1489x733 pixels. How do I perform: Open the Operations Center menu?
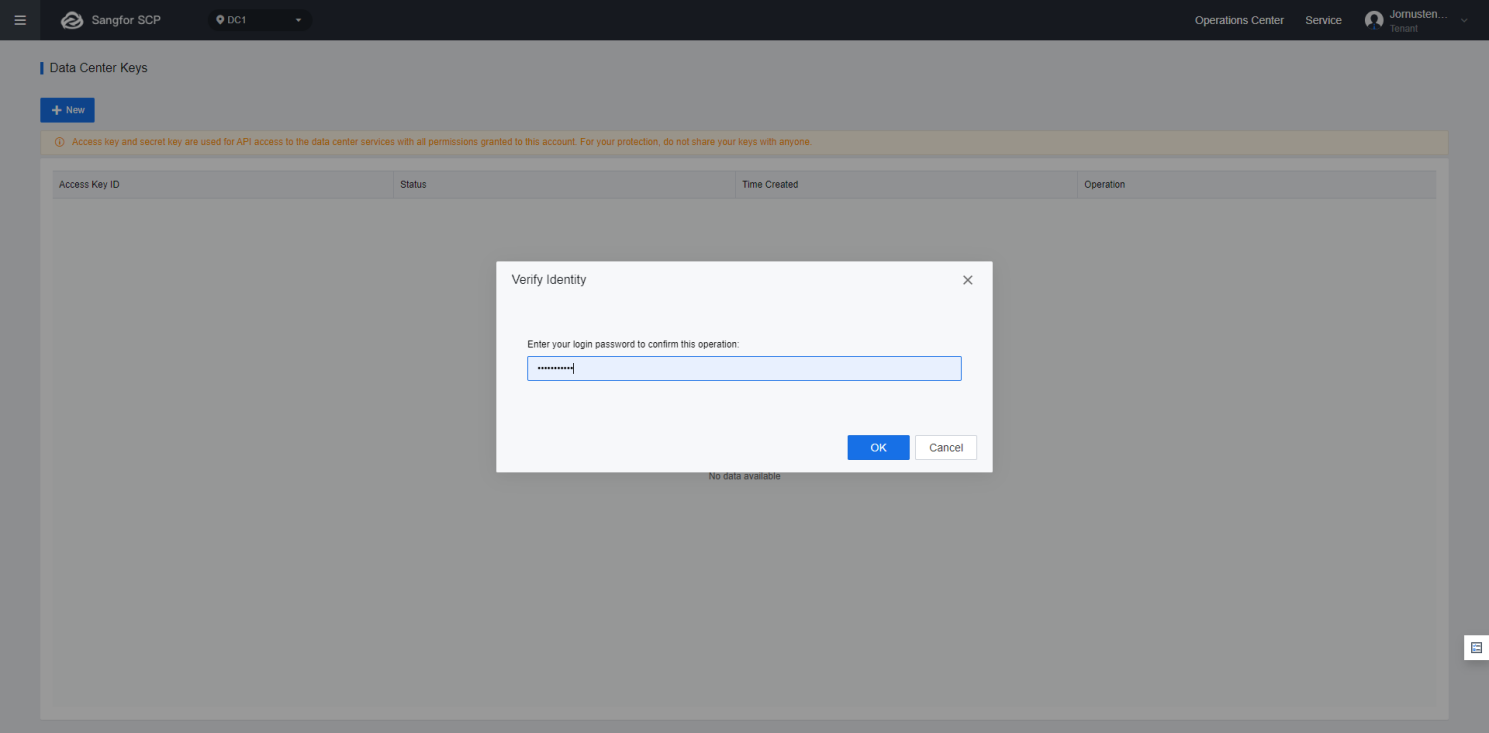1239,20
